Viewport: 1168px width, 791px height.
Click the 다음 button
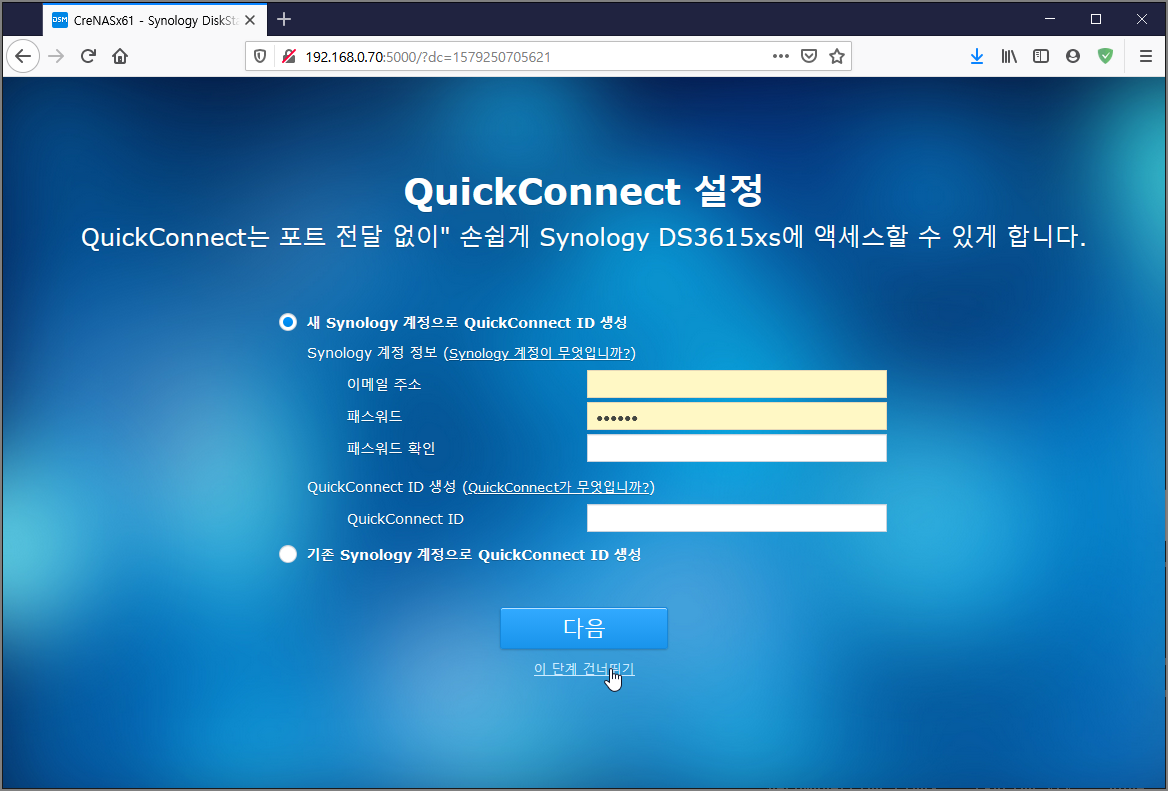click(584, 629)
